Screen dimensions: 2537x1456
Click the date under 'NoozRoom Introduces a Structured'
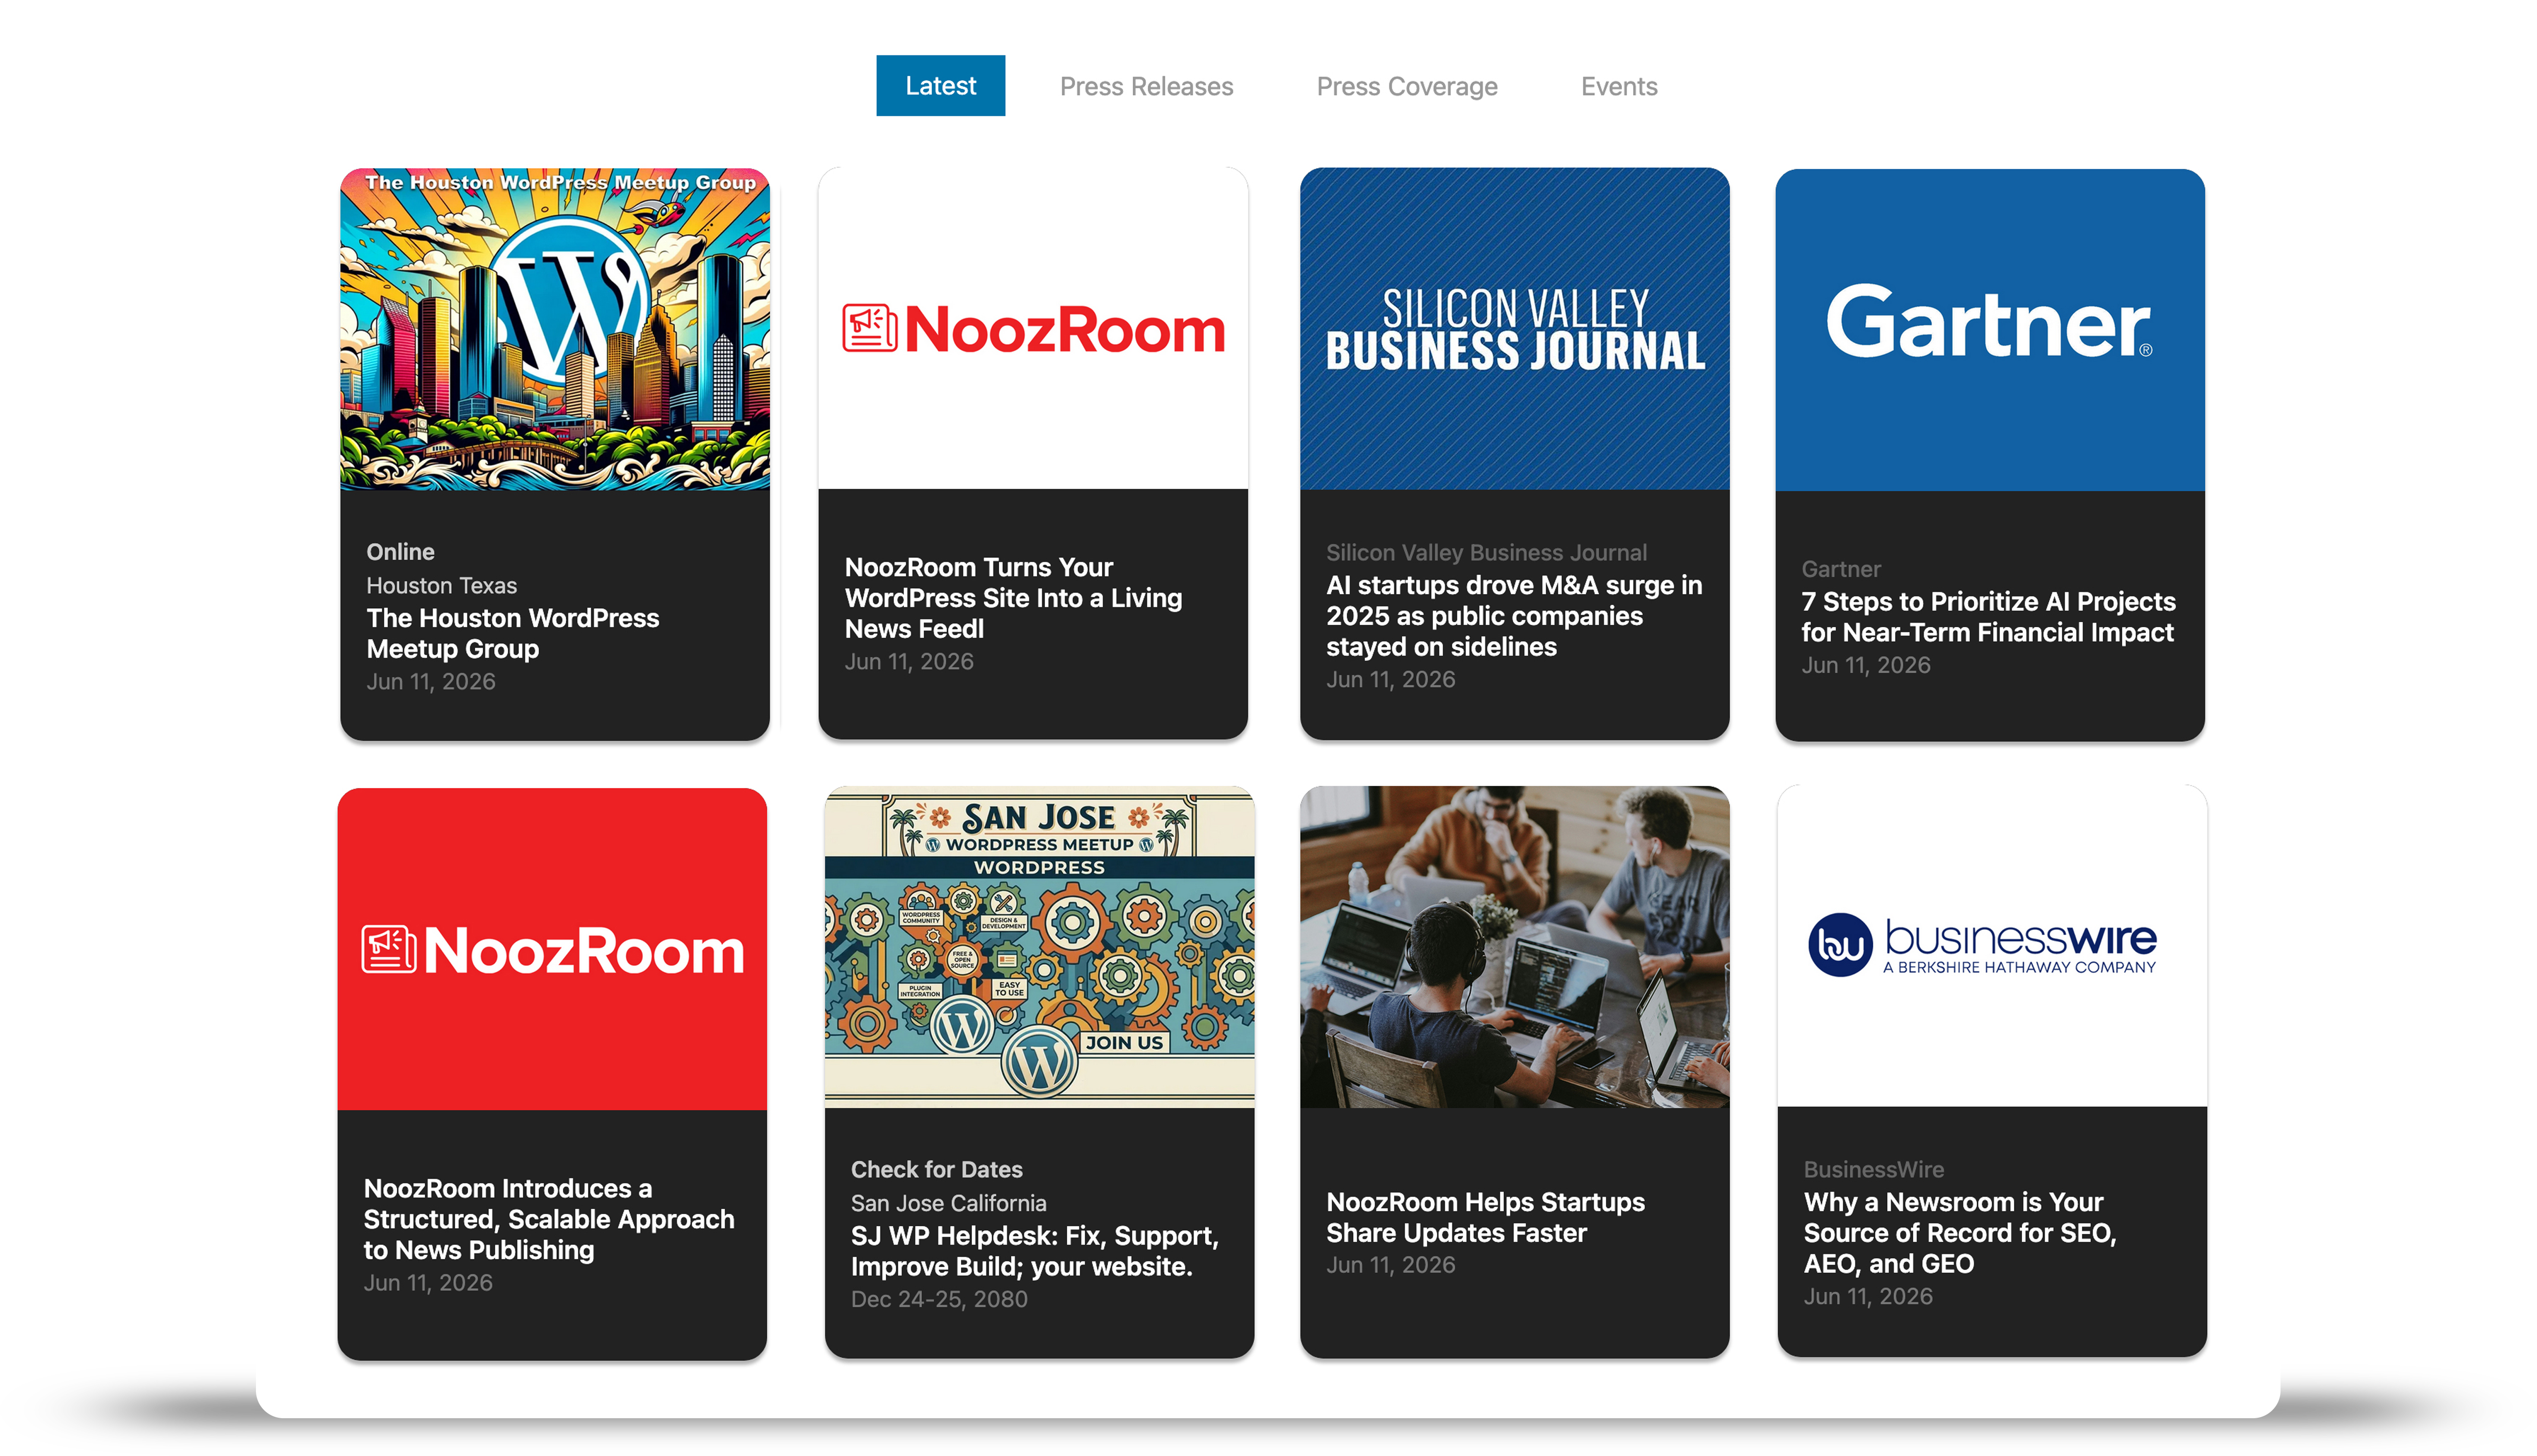[427, 1283]
